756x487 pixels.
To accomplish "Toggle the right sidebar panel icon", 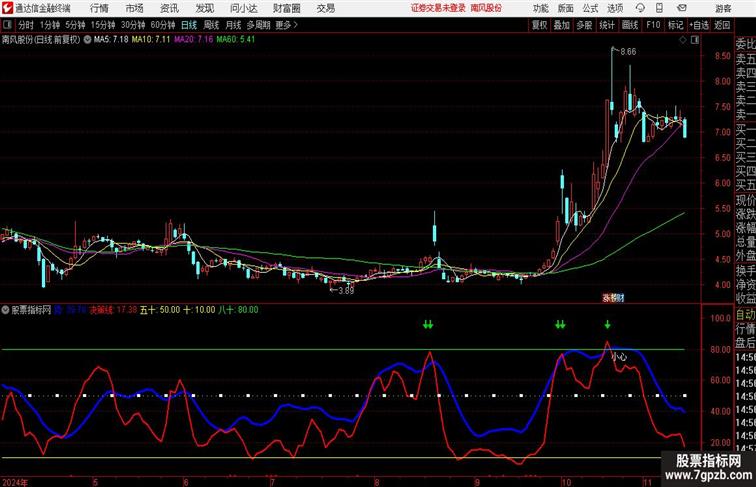I will [x=695, y=40].
